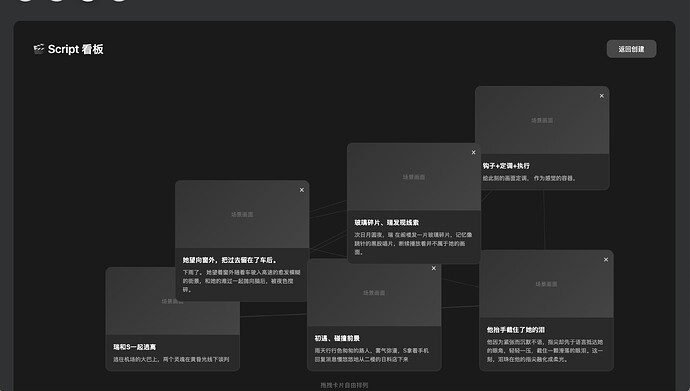This screenshot has width=690, height=391.
Task: Click the title 初遇、碰撞前景
Action: pyautogui.click(x=337, y=338)
